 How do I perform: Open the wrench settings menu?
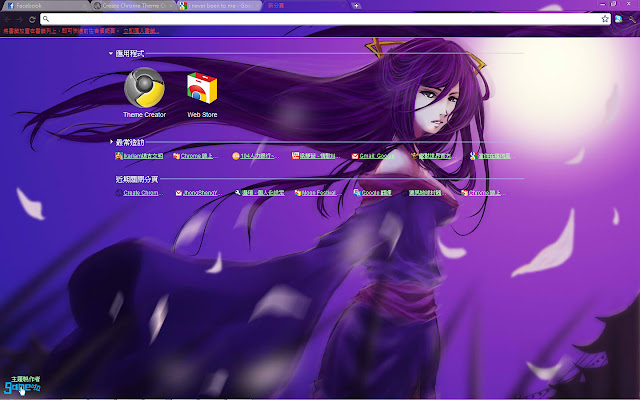click(x=630, y=19)
